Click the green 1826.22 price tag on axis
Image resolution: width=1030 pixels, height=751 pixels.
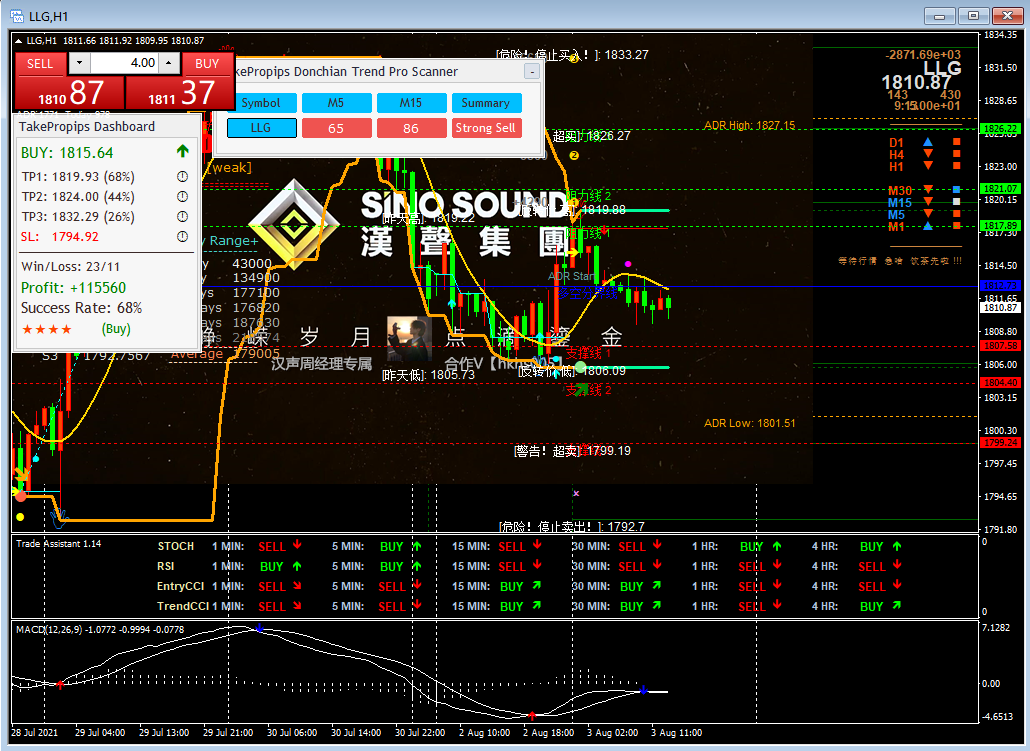tap(1000, 129)
